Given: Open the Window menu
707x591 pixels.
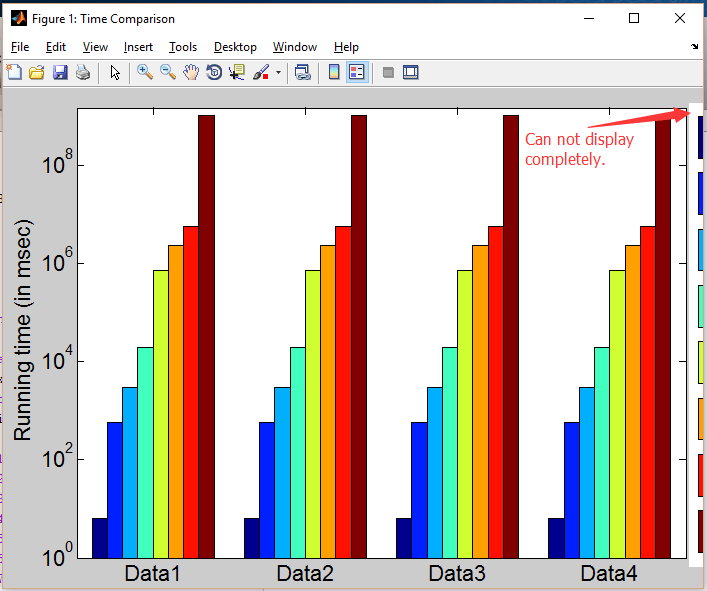Looking at the screenshot, I should pos(295,47).
